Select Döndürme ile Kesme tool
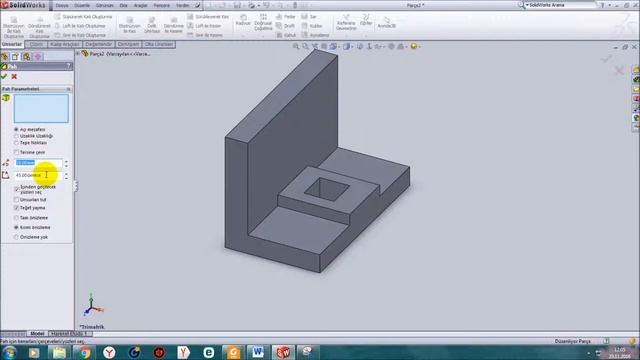640x360 pixels. tap(173, 25)
